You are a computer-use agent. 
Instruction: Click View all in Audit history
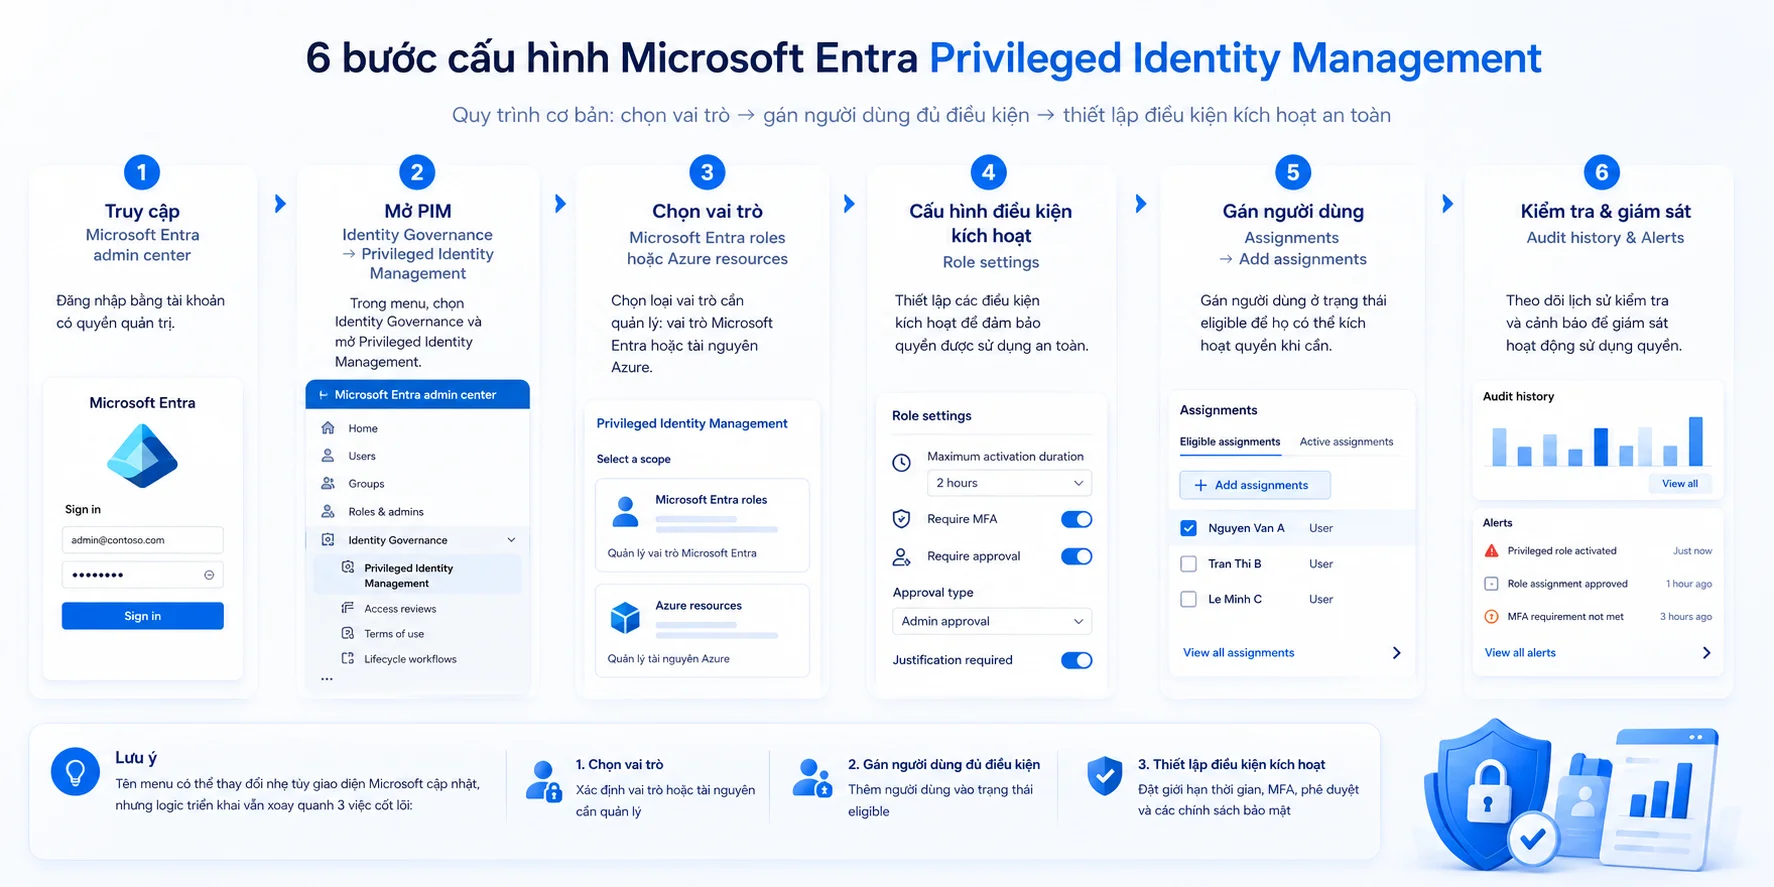coord(1680,484)
